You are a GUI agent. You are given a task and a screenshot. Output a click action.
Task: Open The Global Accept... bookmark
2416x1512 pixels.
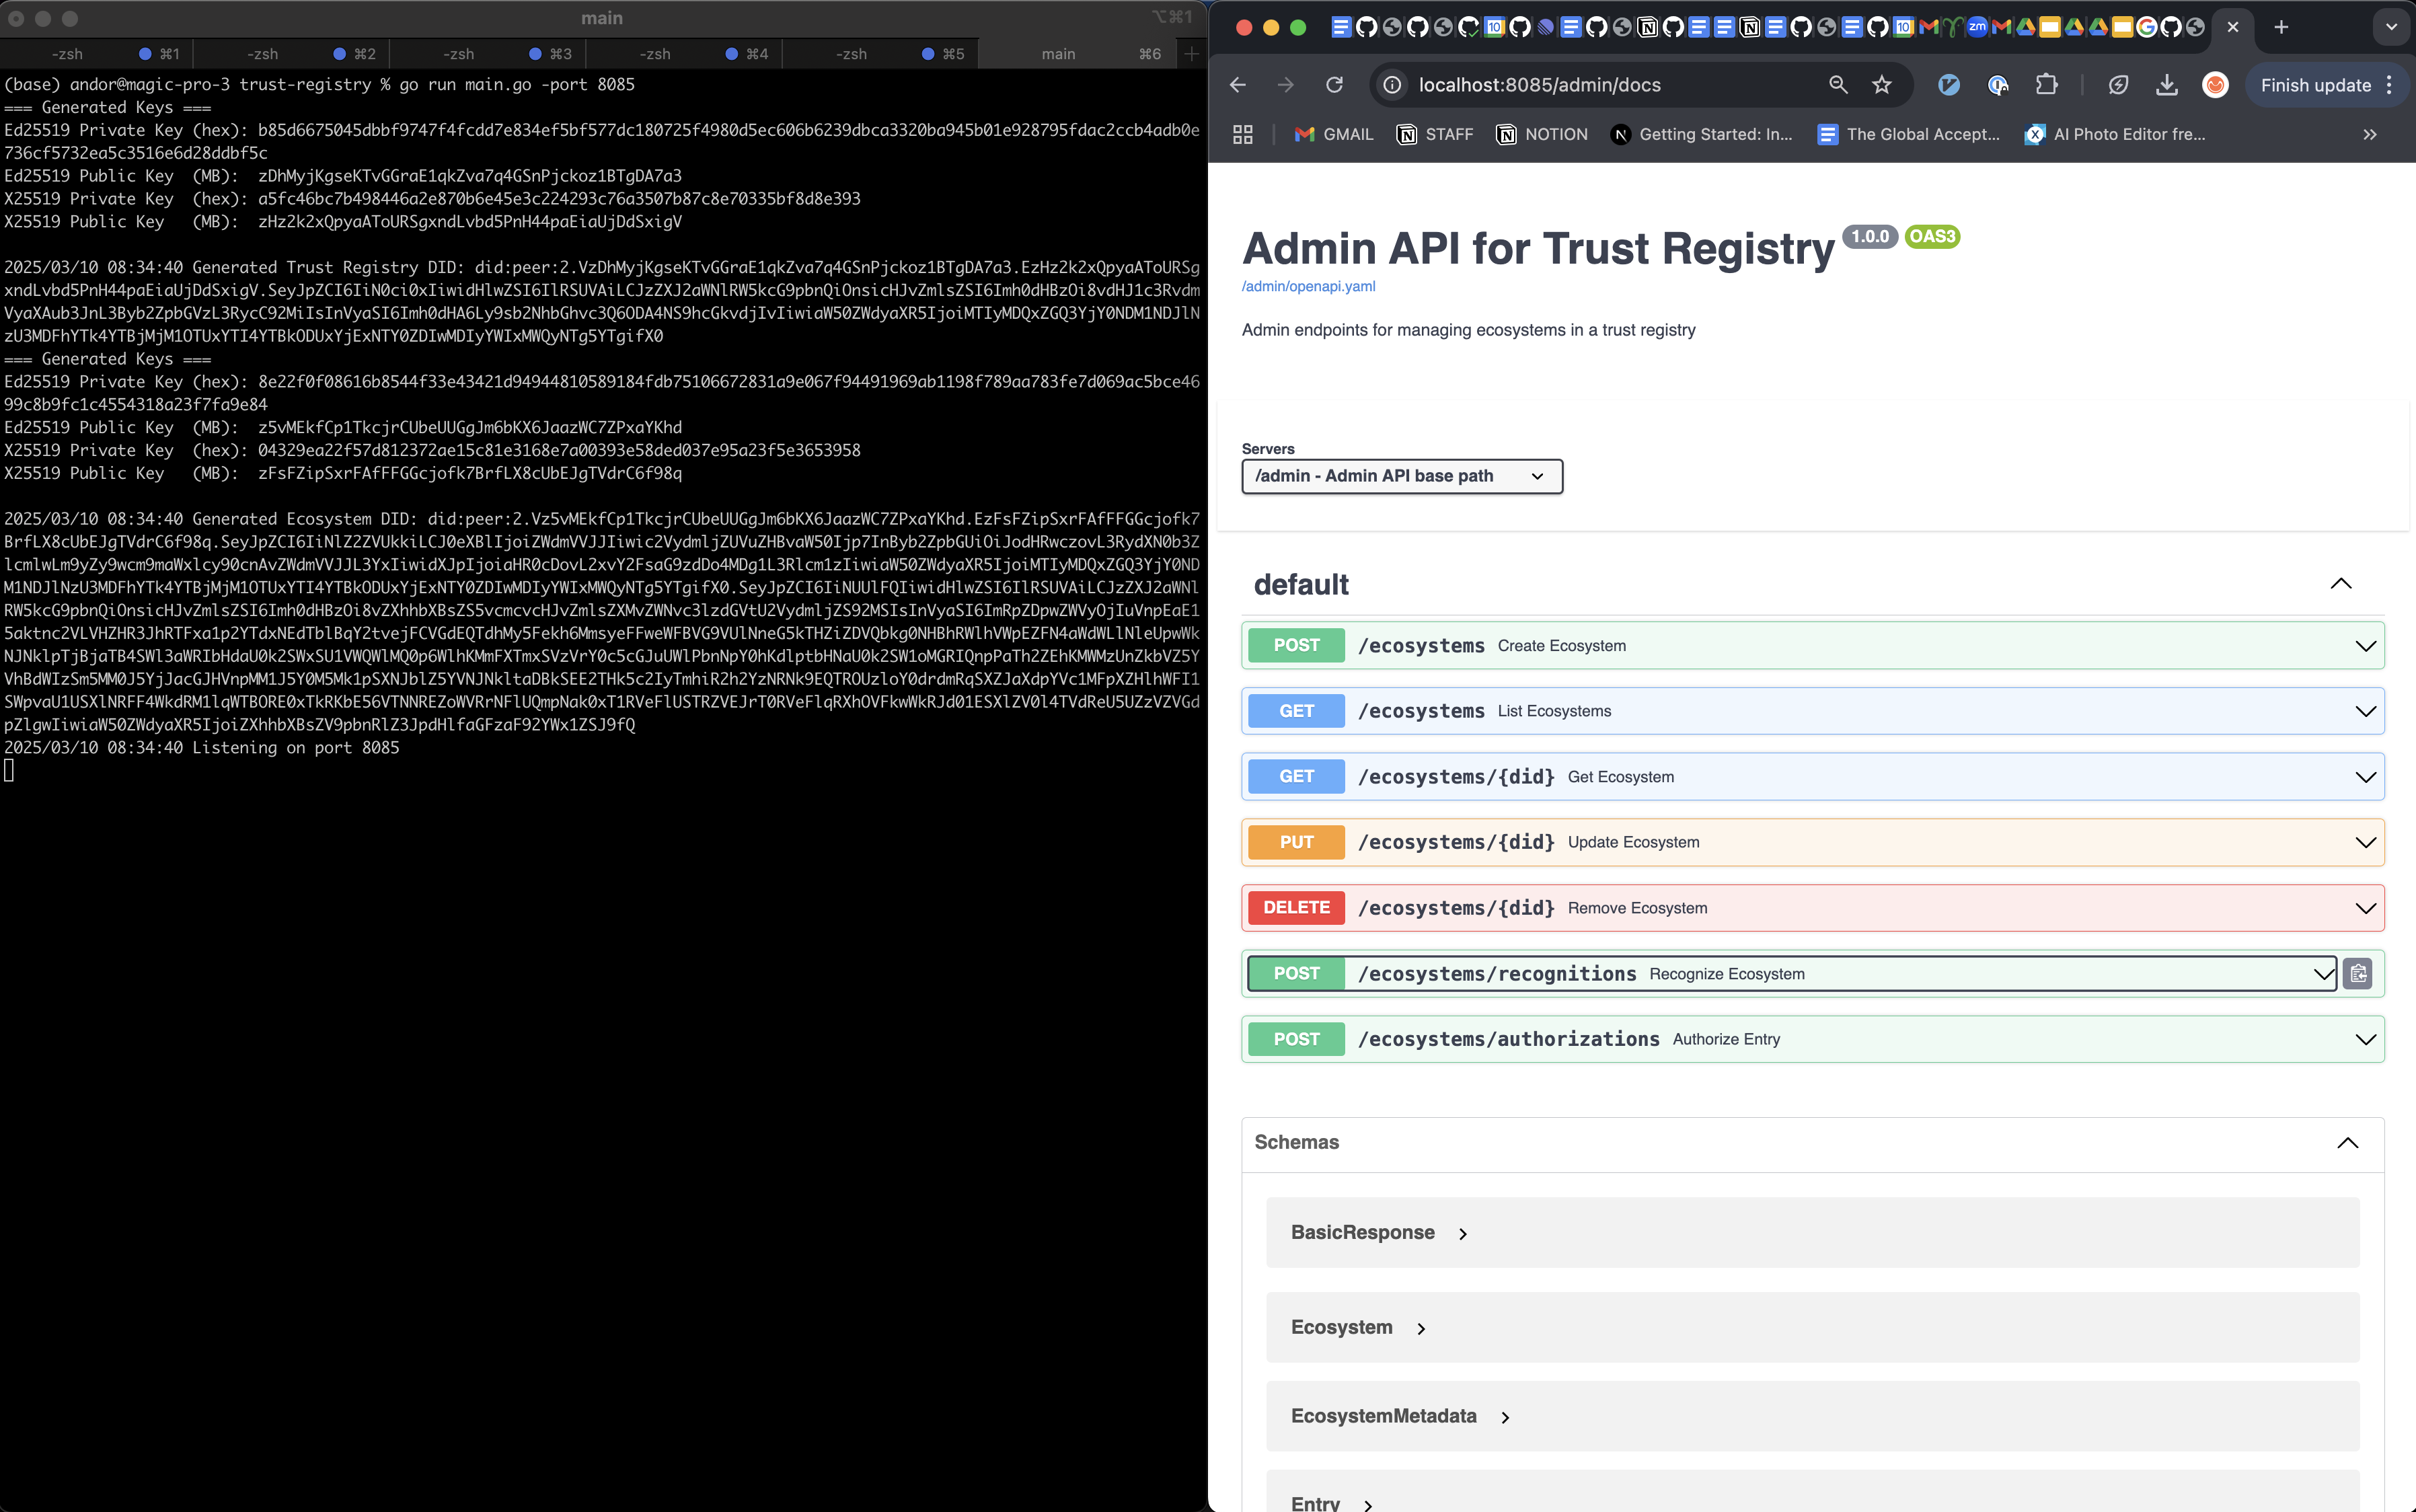tap(1908, 134)
